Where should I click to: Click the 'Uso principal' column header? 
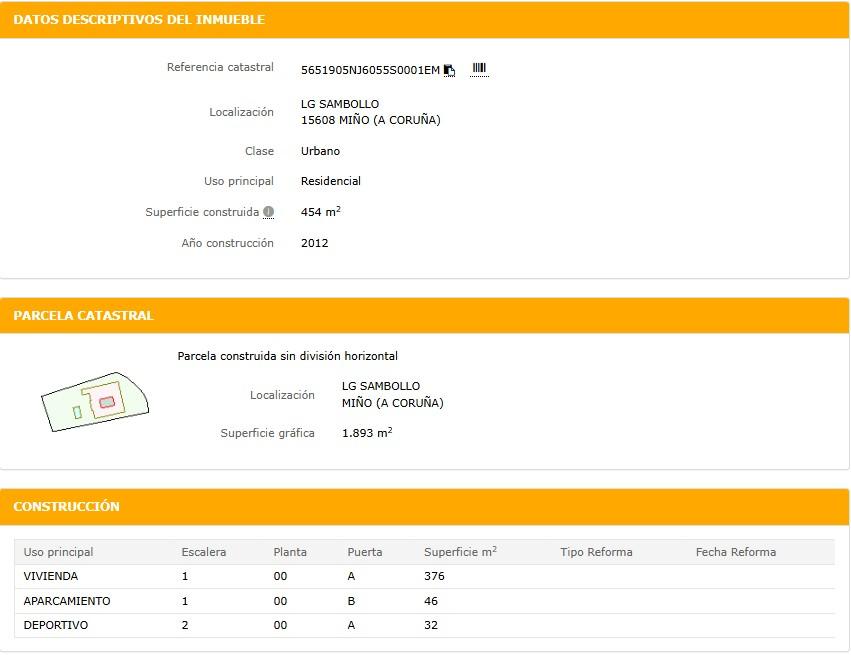tap(58, 552)
